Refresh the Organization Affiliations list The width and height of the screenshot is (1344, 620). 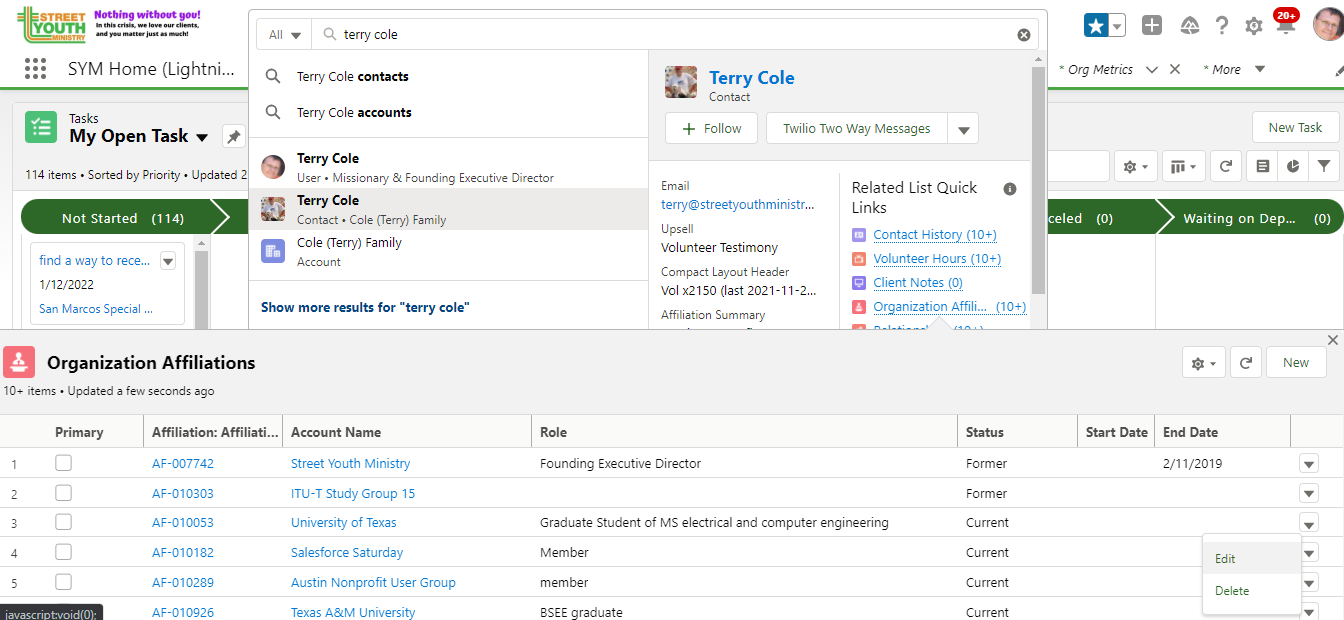[1246, 363]
